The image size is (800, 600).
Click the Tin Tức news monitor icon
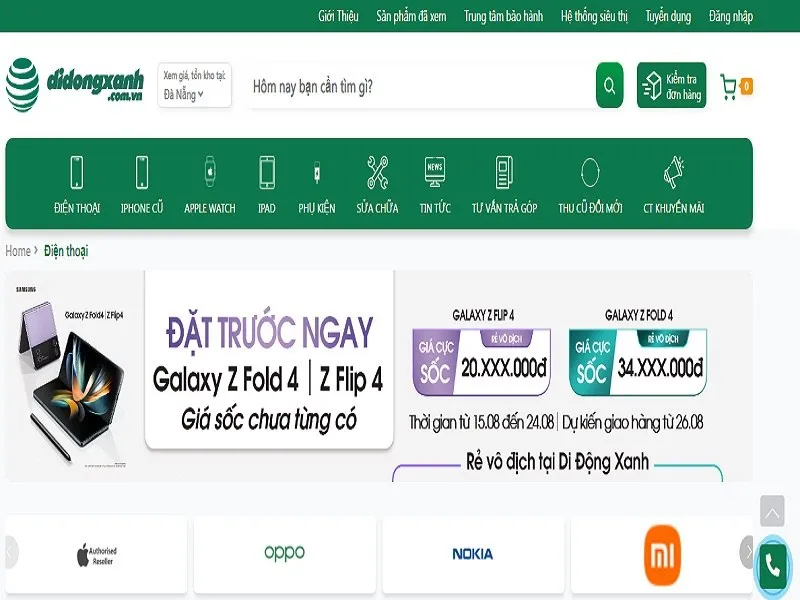pos(435,172)
